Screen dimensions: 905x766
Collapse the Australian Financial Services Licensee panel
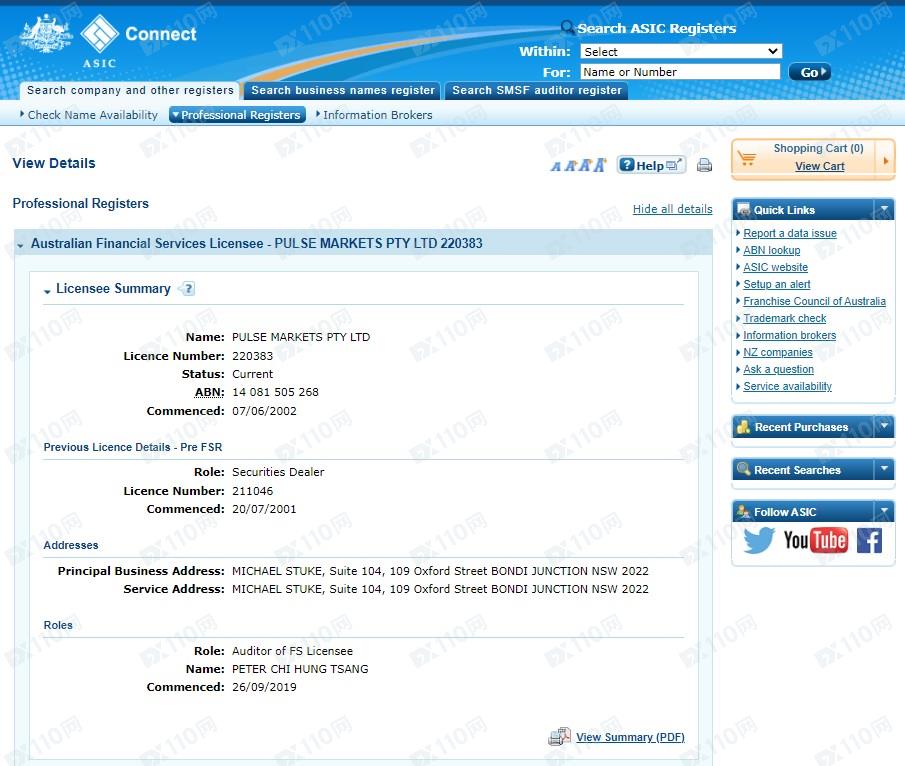click(x=21, y=245)
